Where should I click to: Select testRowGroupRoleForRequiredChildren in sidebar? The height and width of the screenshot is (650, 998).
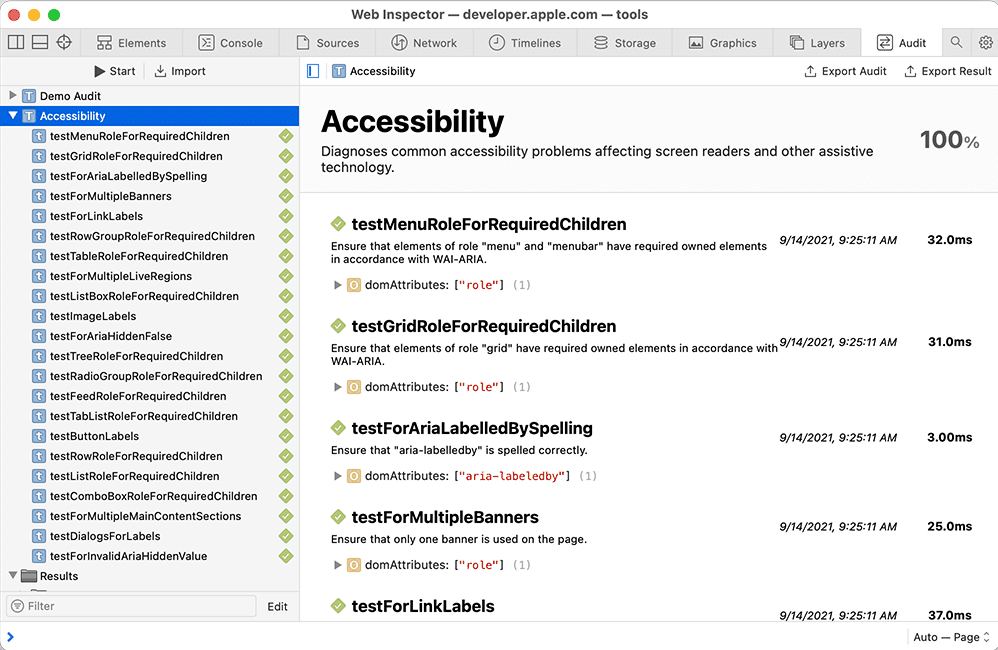(x=150, y=236)
